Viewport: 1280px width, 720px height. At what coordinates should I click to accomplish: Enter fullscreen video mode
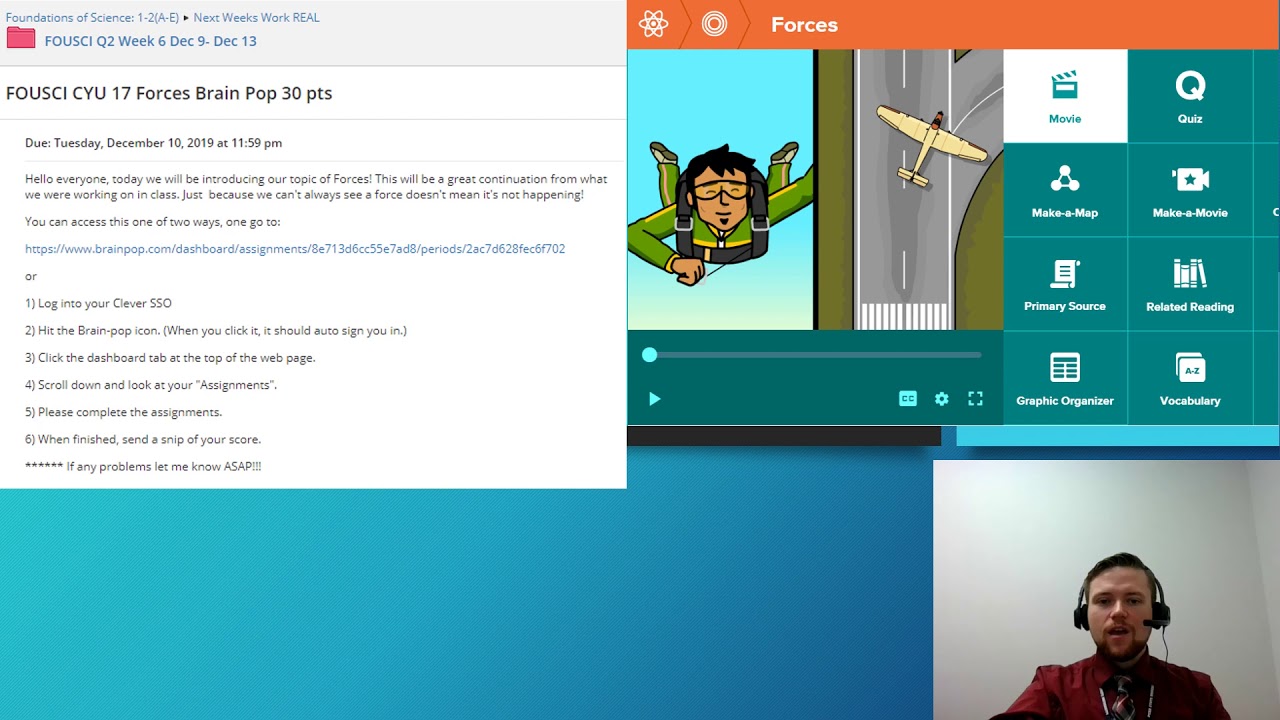coord(976,399)
